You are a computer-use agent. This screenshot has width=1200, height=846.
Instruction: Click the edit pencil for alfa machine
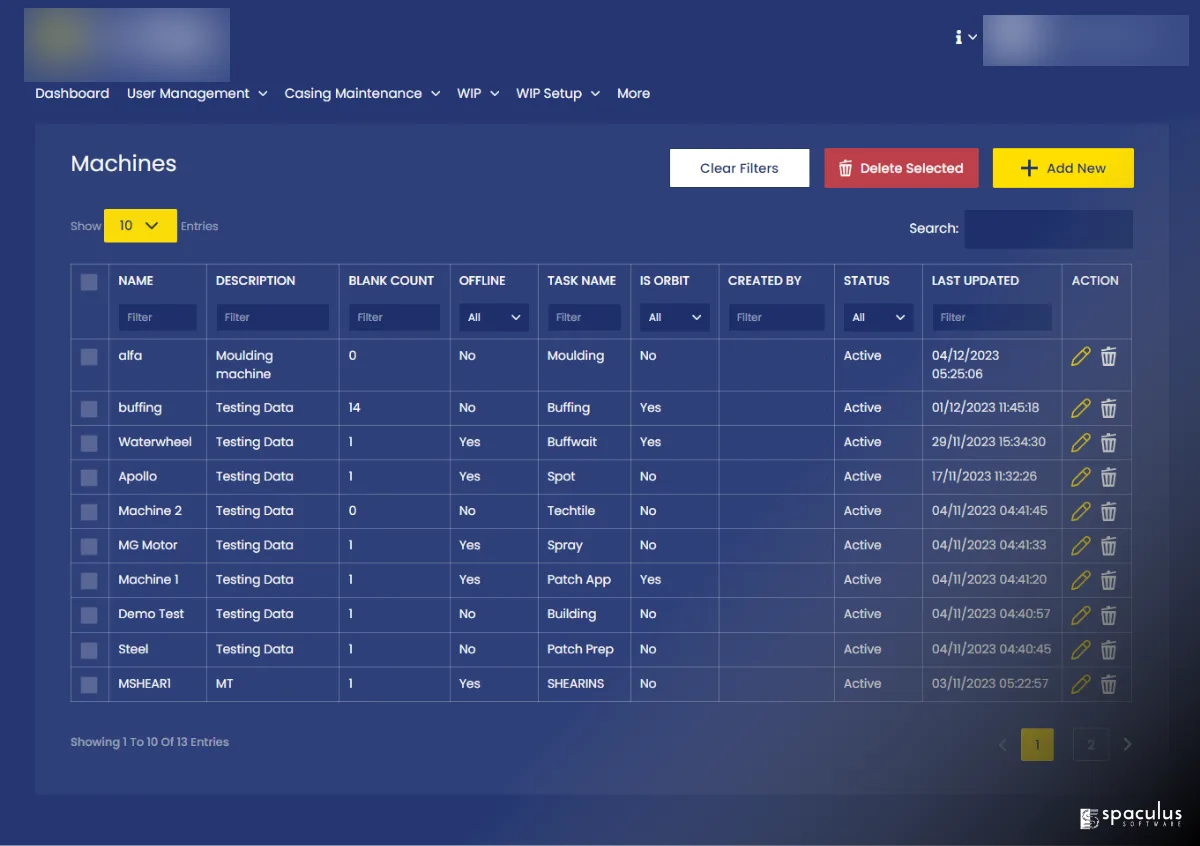click(x=1080, y=357)
